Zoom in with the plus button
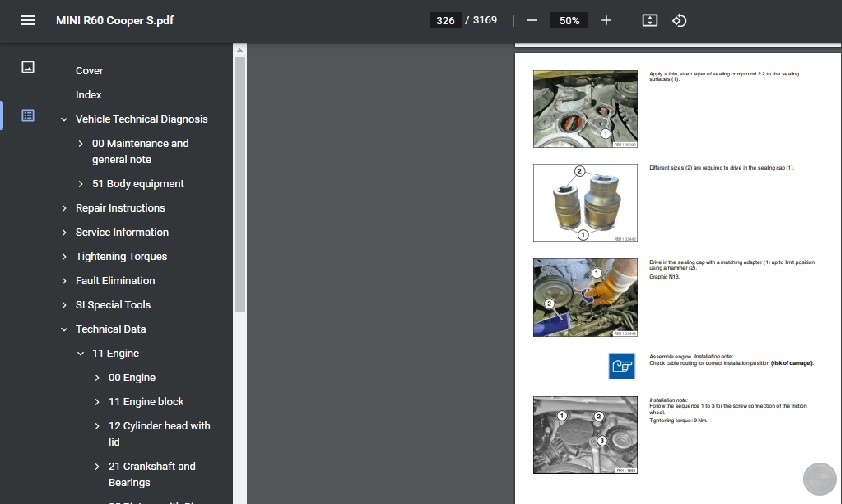The width and height of the screenshot is (842, 504). pyautogui.click(x=606, y=20)
